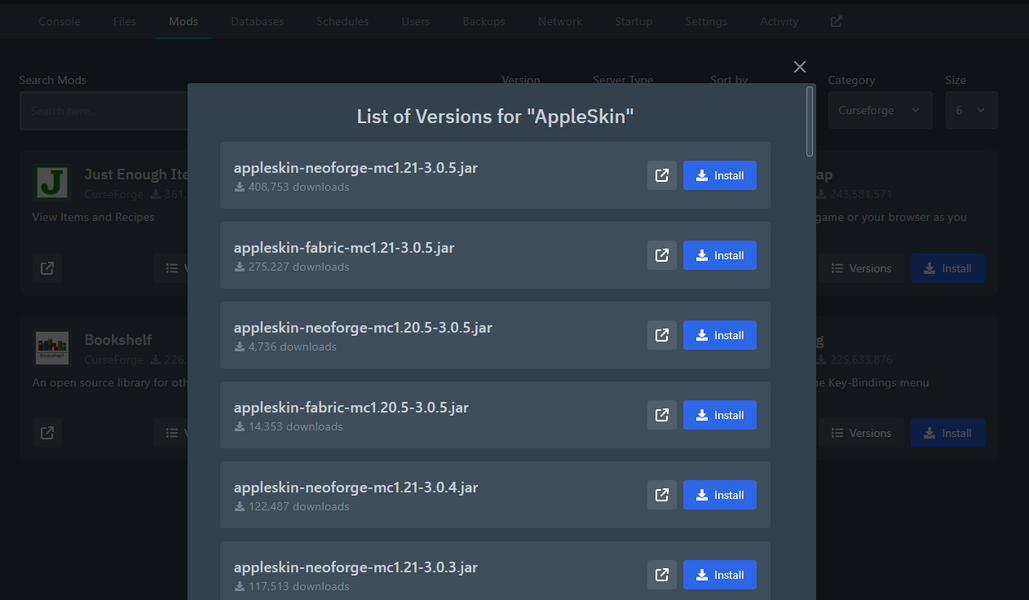This screenshot has width=1029, height=600.
Task: Open external link for appleskin-neoforge-mc1.21-3.0.4.jar
Action: tap(661, 495)
